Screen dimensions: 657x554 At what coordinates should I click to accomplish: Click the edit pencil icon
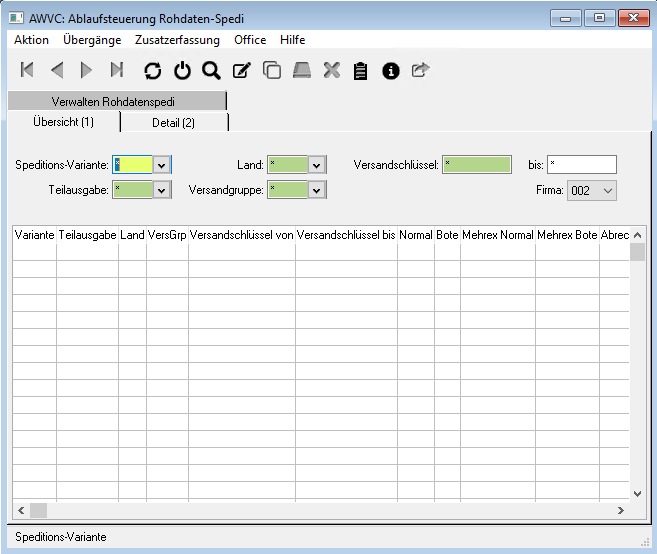(241, 70)
